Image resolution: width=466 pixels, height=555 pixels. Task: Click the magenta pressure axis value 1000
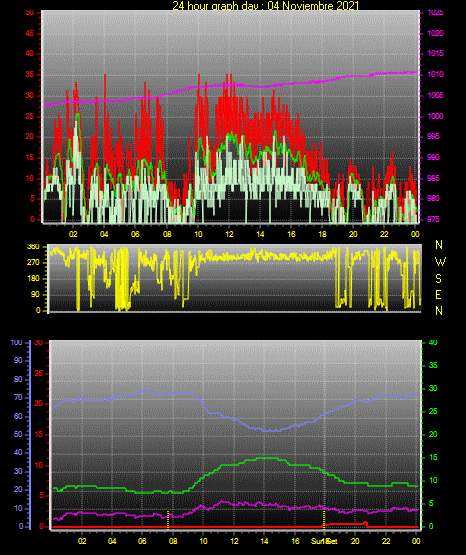click(x=435, y=116)
